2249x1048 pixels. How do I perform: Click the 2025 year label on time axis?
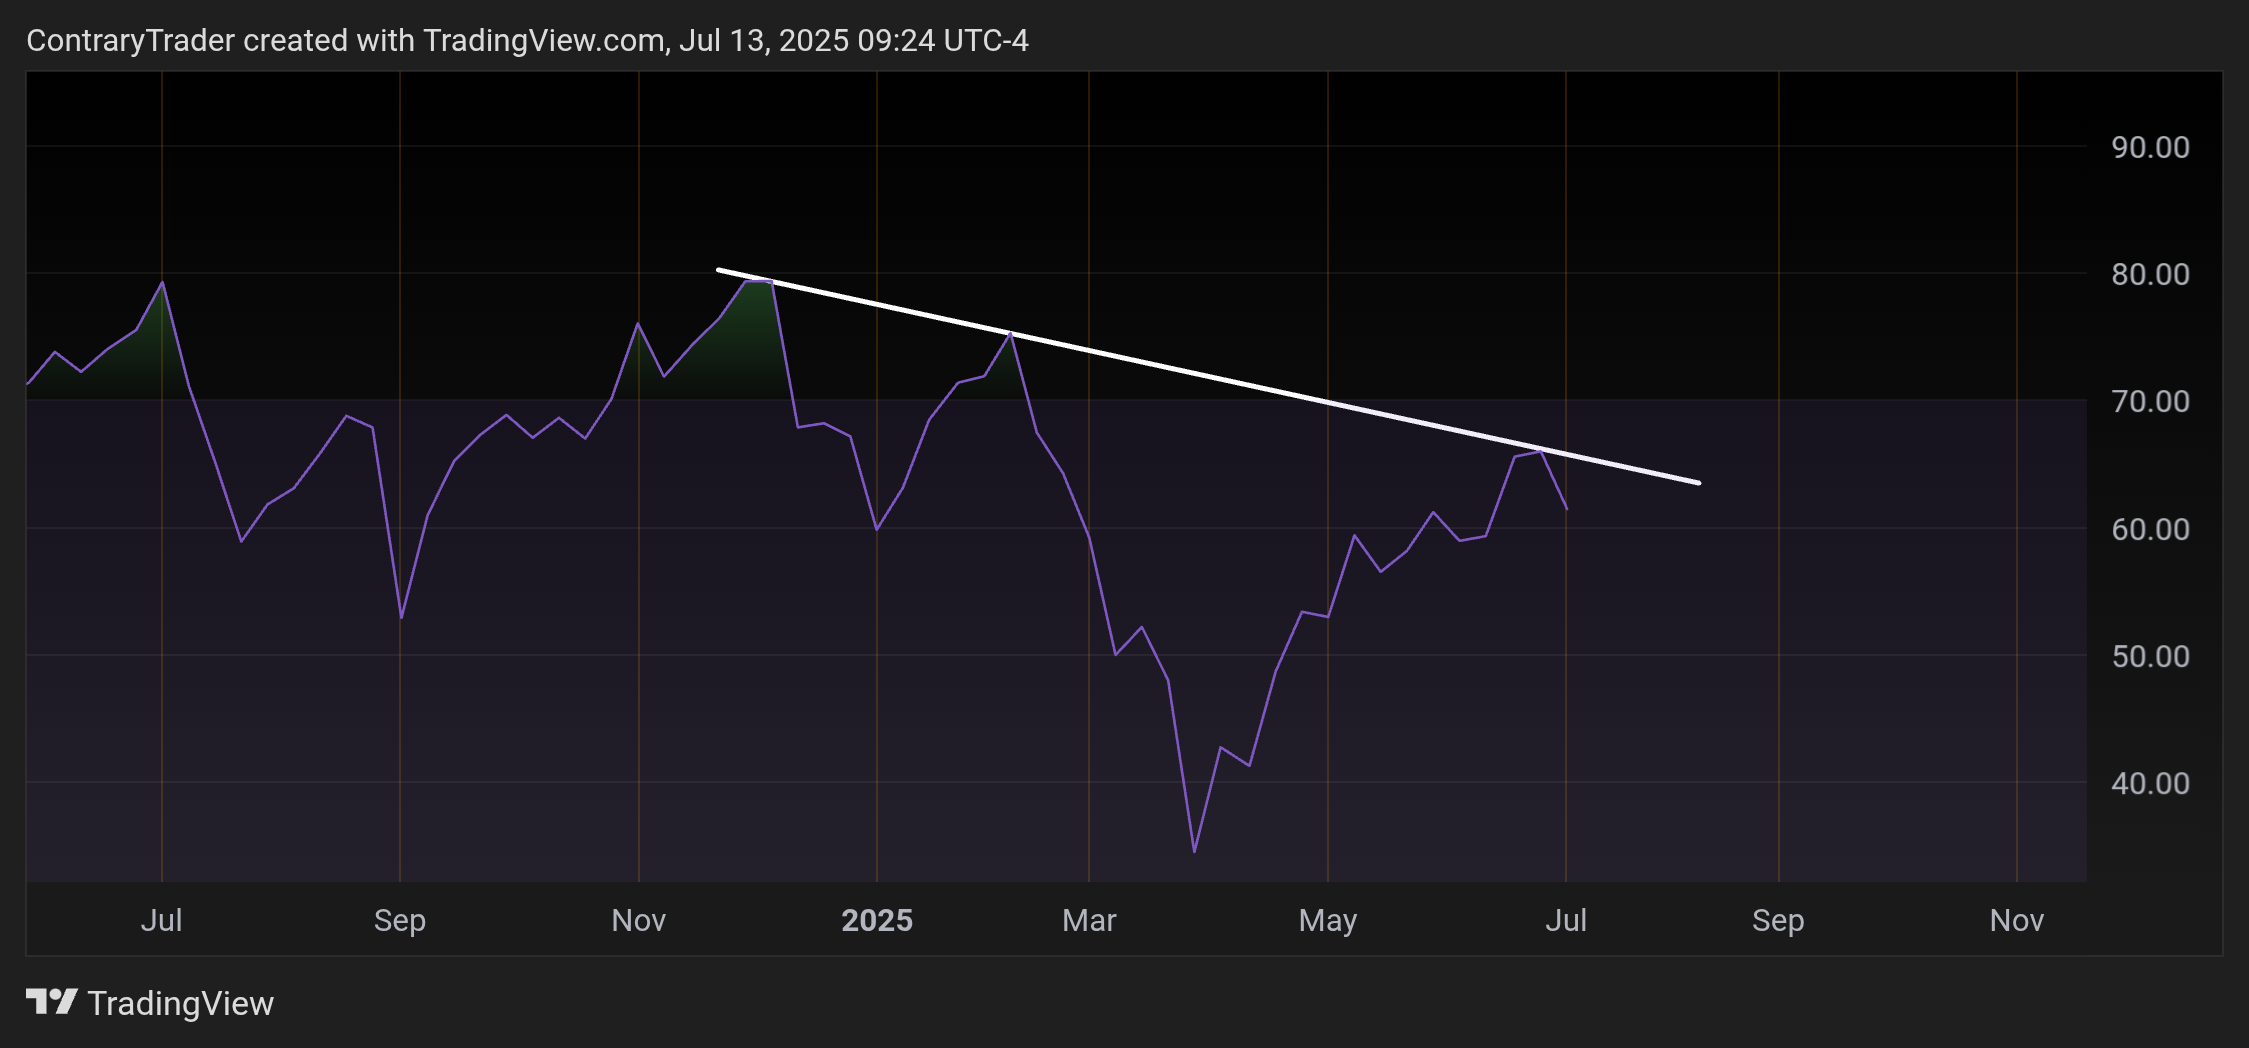tap(877, 920)
